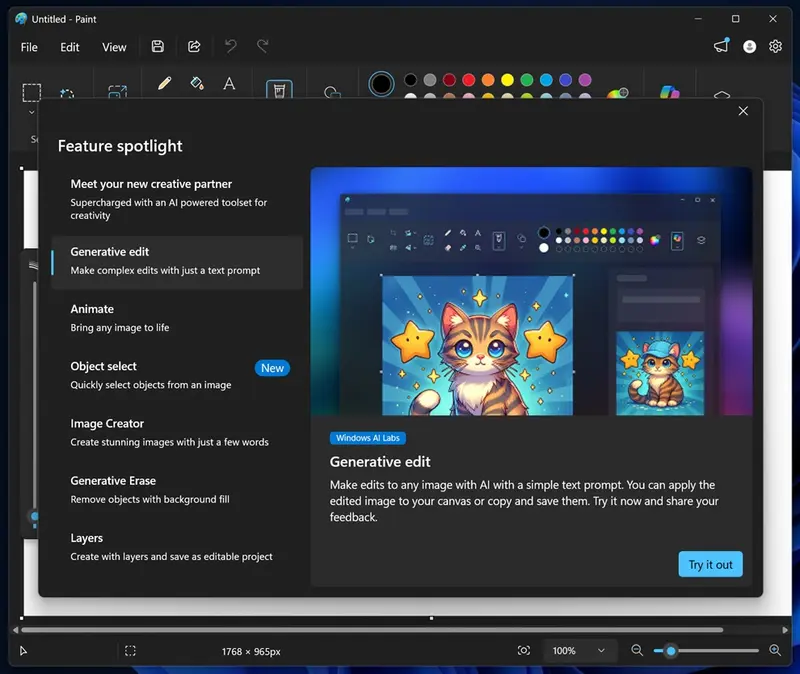Select the rectangular Selection tool
The height and width of the screenshot is (674, 800).
coord(31,90)
